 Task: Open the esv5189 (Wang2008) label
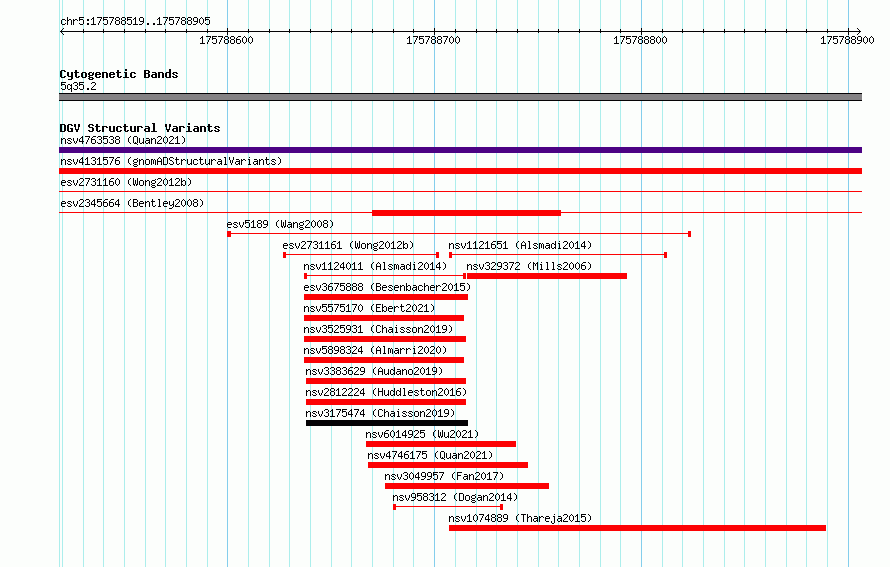tap(280, 224)
